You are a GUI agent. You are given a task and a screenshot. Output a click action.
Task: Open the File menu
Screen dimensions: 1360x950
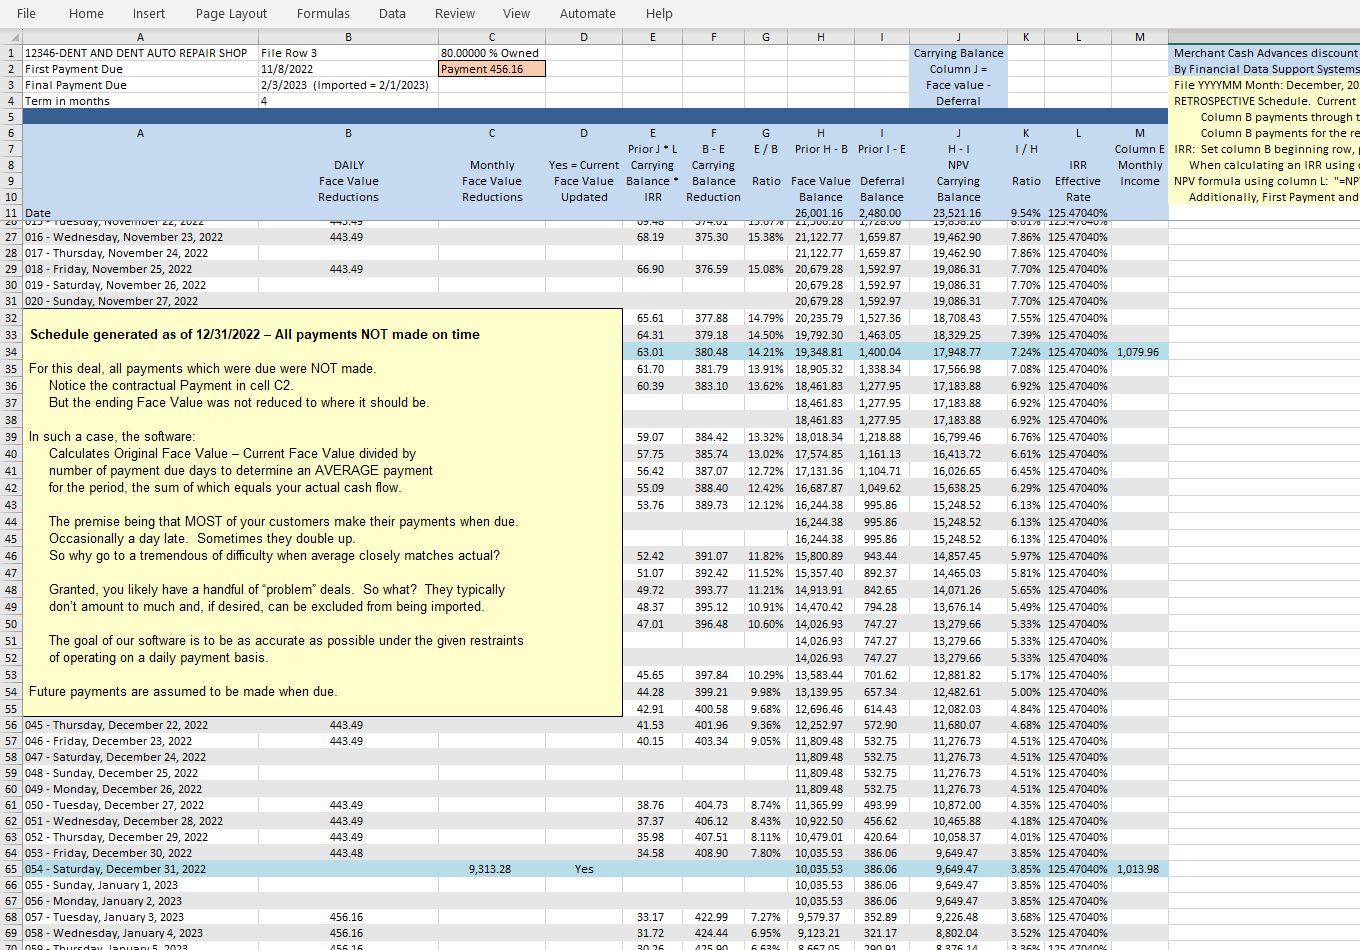26,14
